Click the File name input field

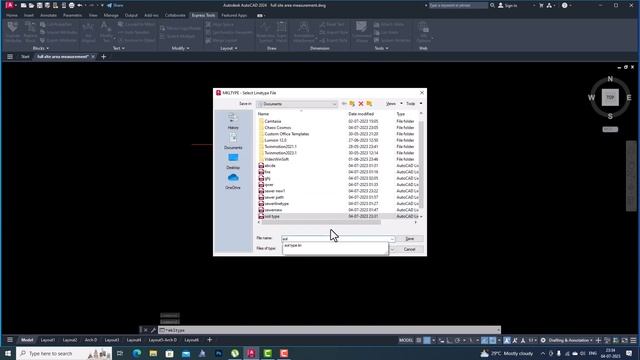click(336, 239)
